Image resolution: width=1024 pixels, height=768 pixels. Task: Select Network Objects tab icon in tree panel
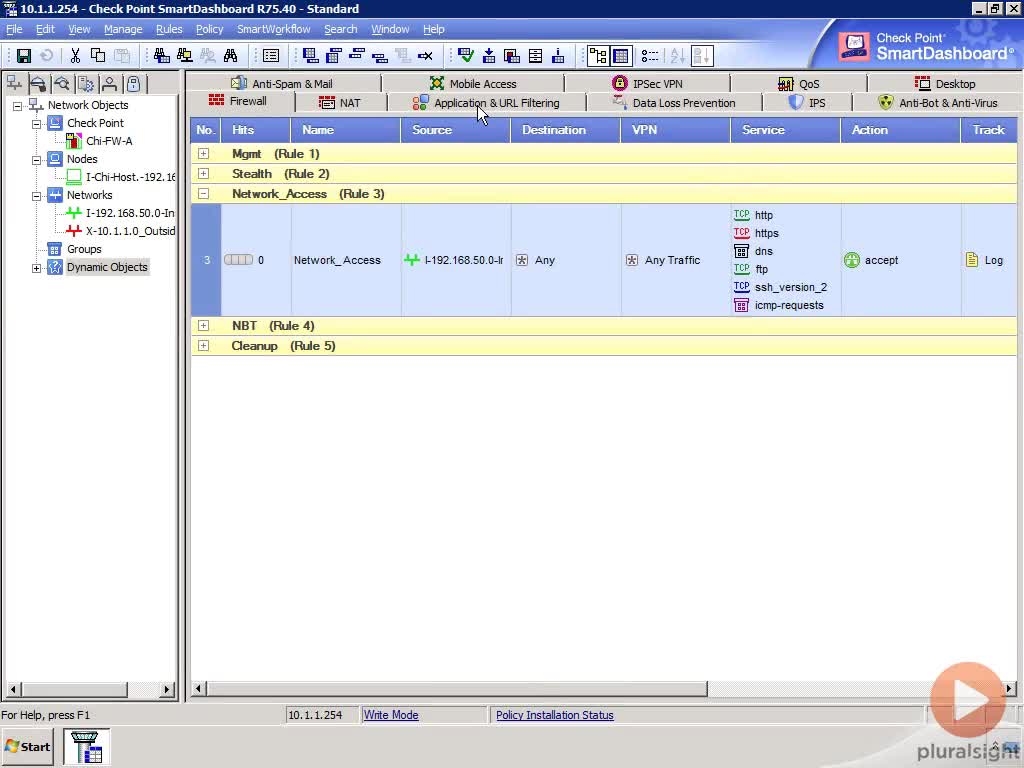point(14,84)
